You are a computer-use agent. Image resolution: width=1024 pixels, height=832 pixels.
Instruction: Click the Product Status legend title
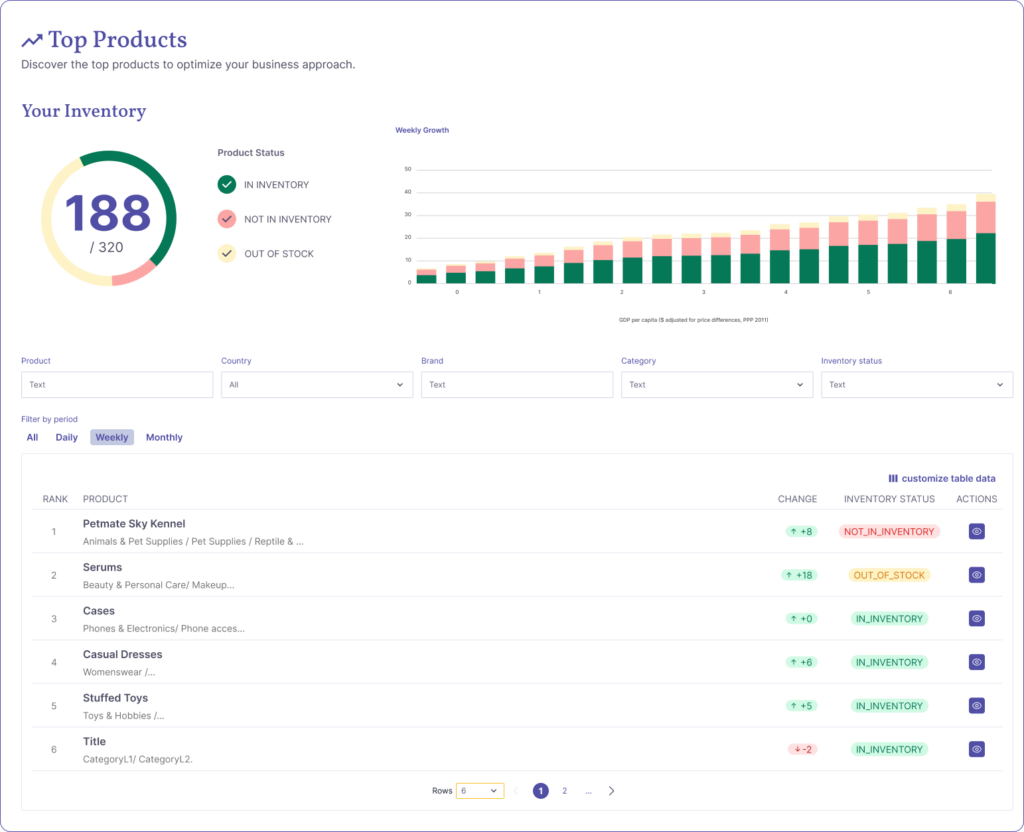tap(251, 153)
